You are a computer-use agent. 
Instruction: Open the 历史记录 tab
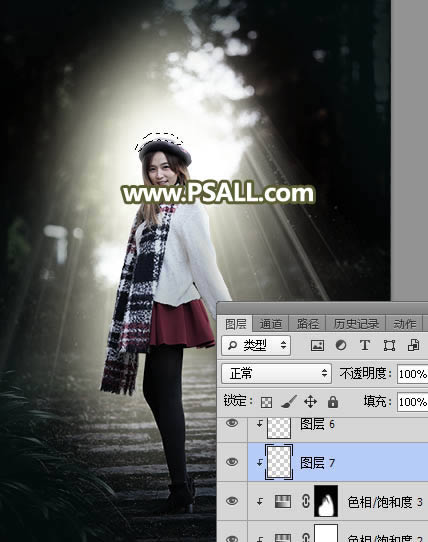tap(356, 324)
